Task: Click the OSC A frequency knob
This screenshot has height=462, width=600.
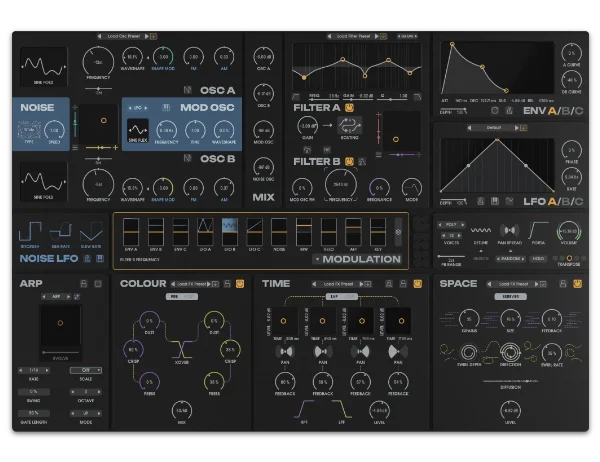Action: 99,57
